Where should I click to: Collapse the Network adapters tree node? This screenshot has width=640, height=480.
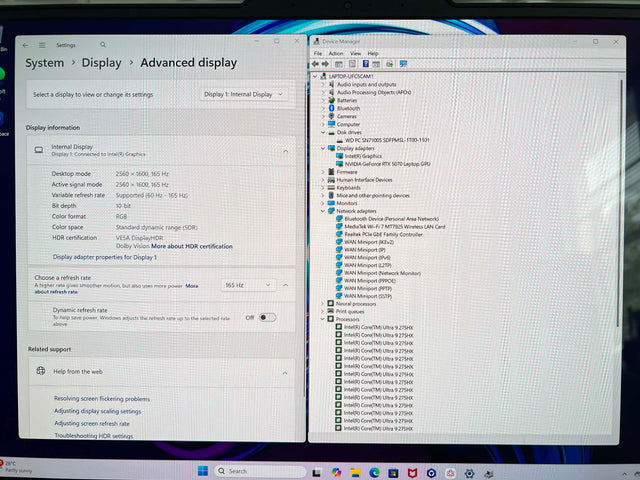(323, 211)
